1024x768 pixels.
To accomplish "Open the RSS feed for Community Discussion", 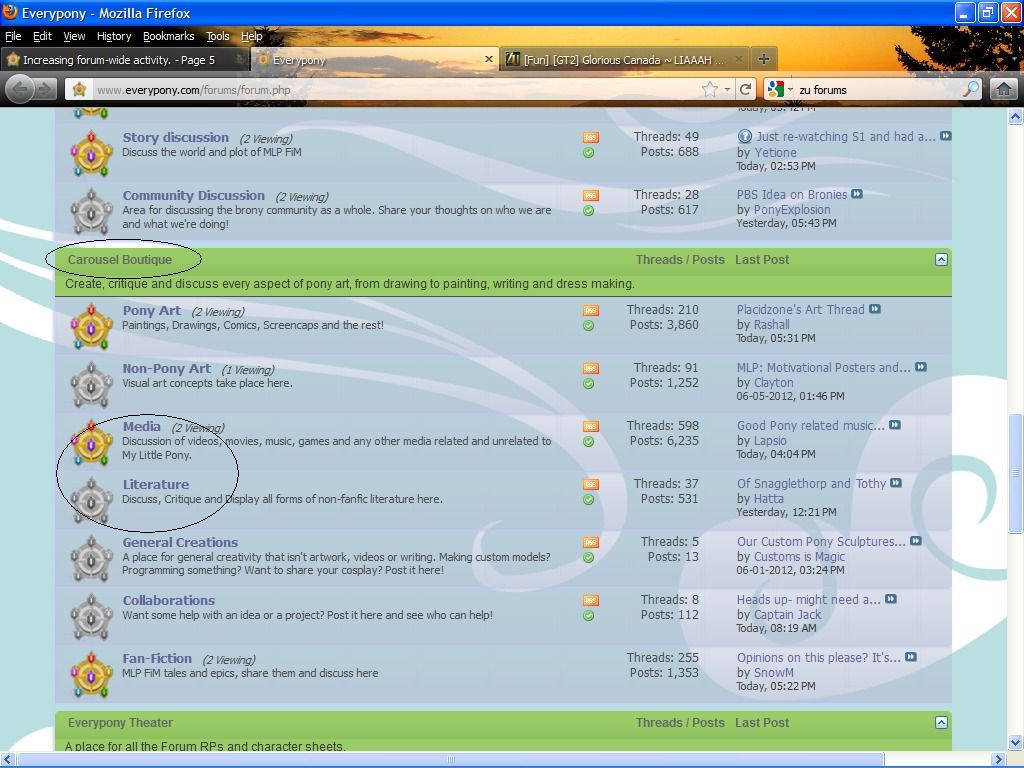I will (590, 195).
